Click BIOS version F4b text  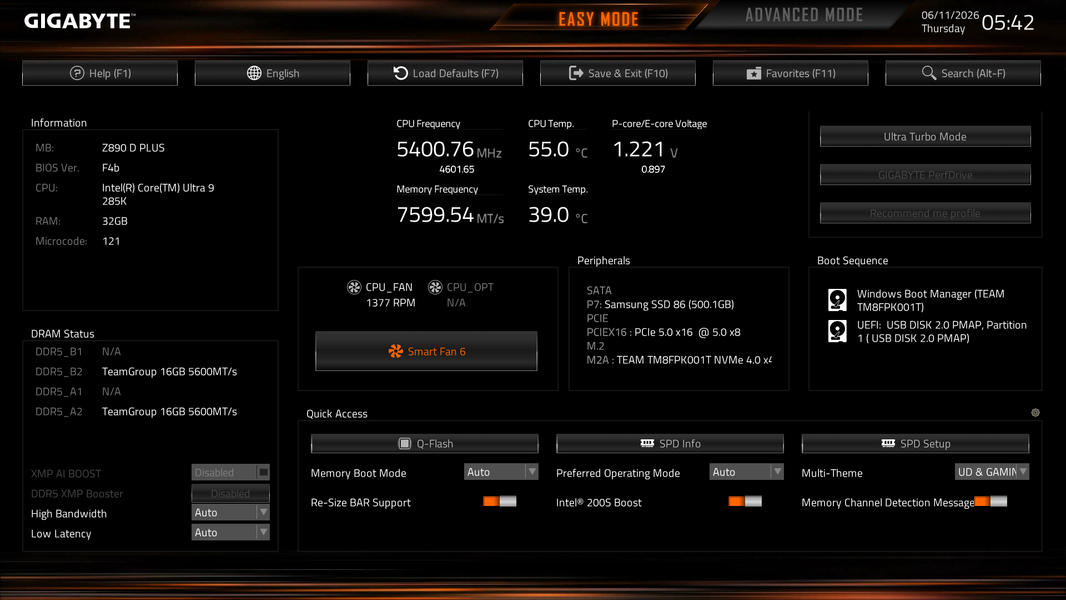(x=110, y=168)
